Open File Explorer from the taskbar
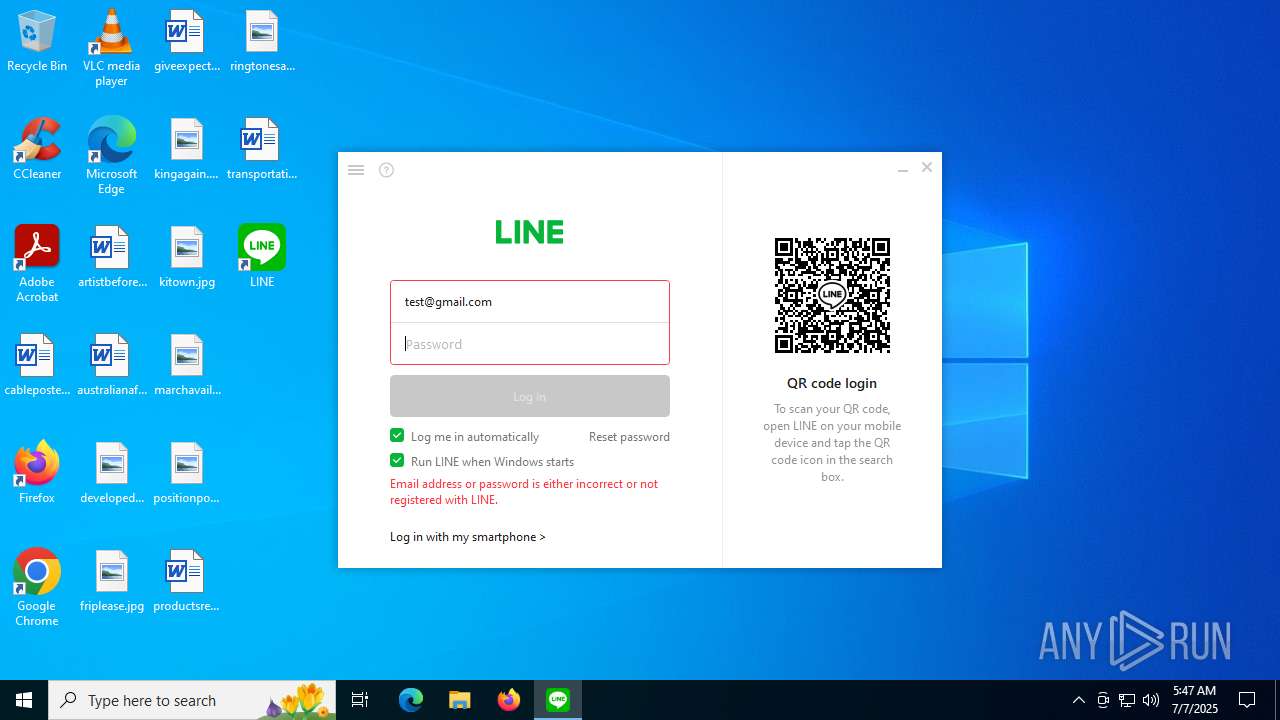This screenshot has width=1280, height=720. pos(459,700)
